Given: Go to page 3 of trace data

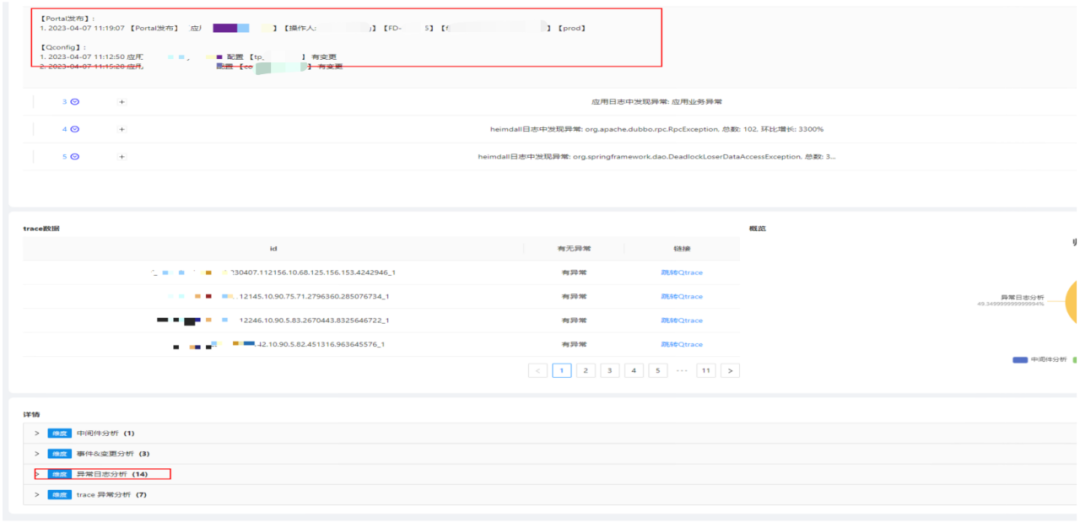Looking at the screenshot, I should click(610, 370).
